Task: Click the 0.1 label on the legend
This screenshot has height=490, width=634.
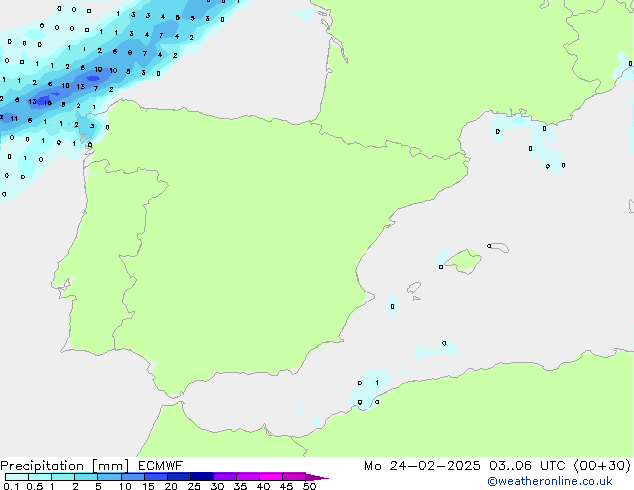Action: coord(9,486)
